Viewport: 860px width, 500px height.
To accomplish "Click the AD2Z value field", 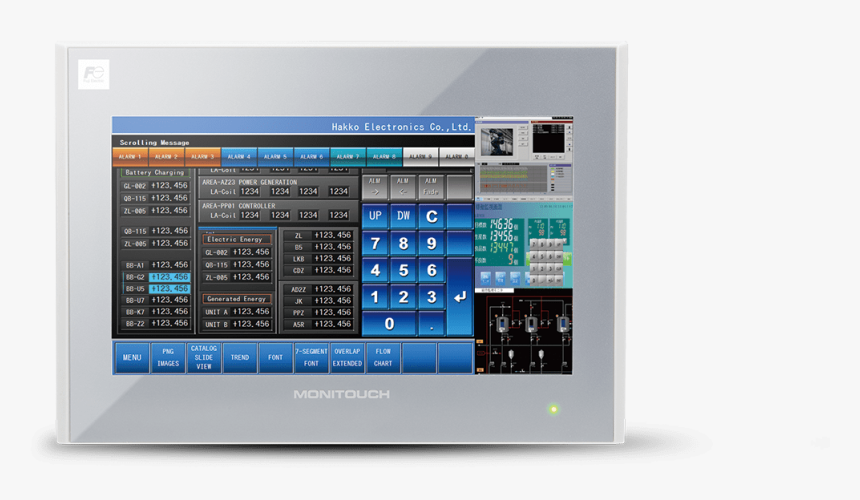I will pos(332,289).
